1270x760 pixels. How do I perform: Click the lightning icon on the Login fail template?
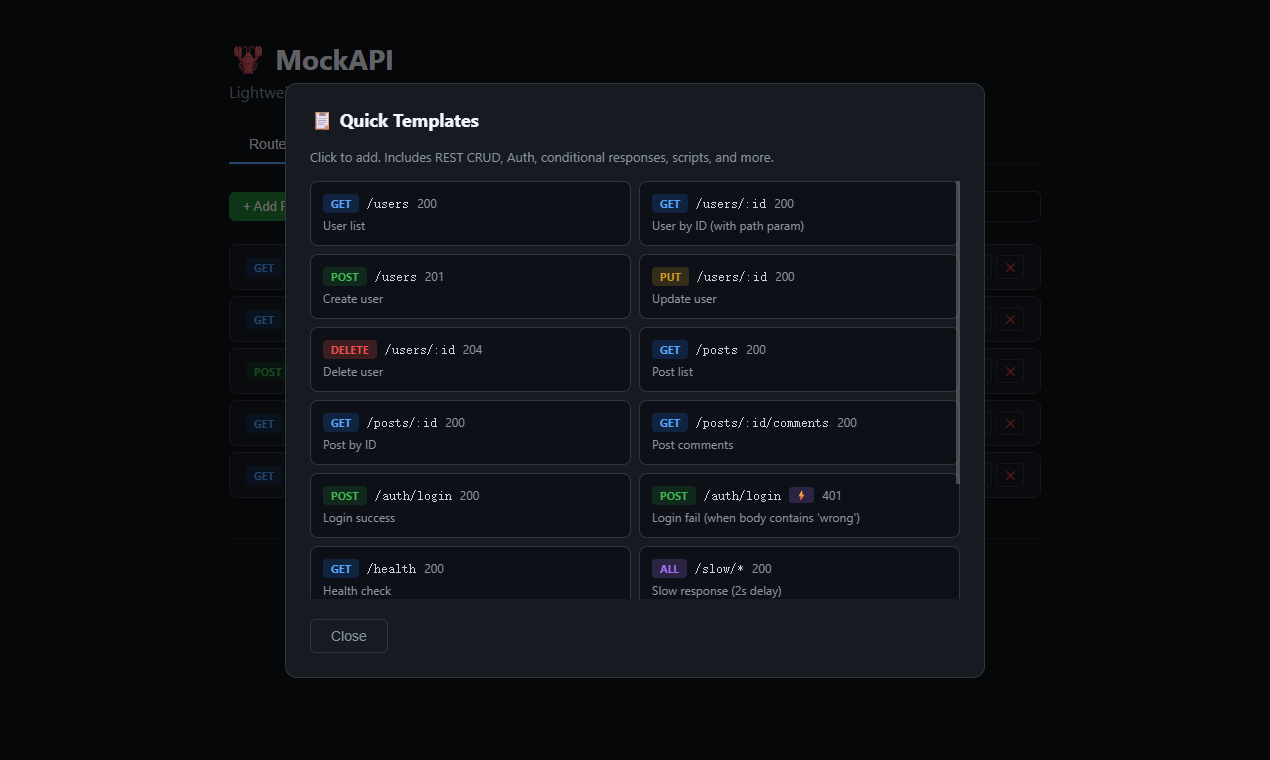[x=801, y=495]
